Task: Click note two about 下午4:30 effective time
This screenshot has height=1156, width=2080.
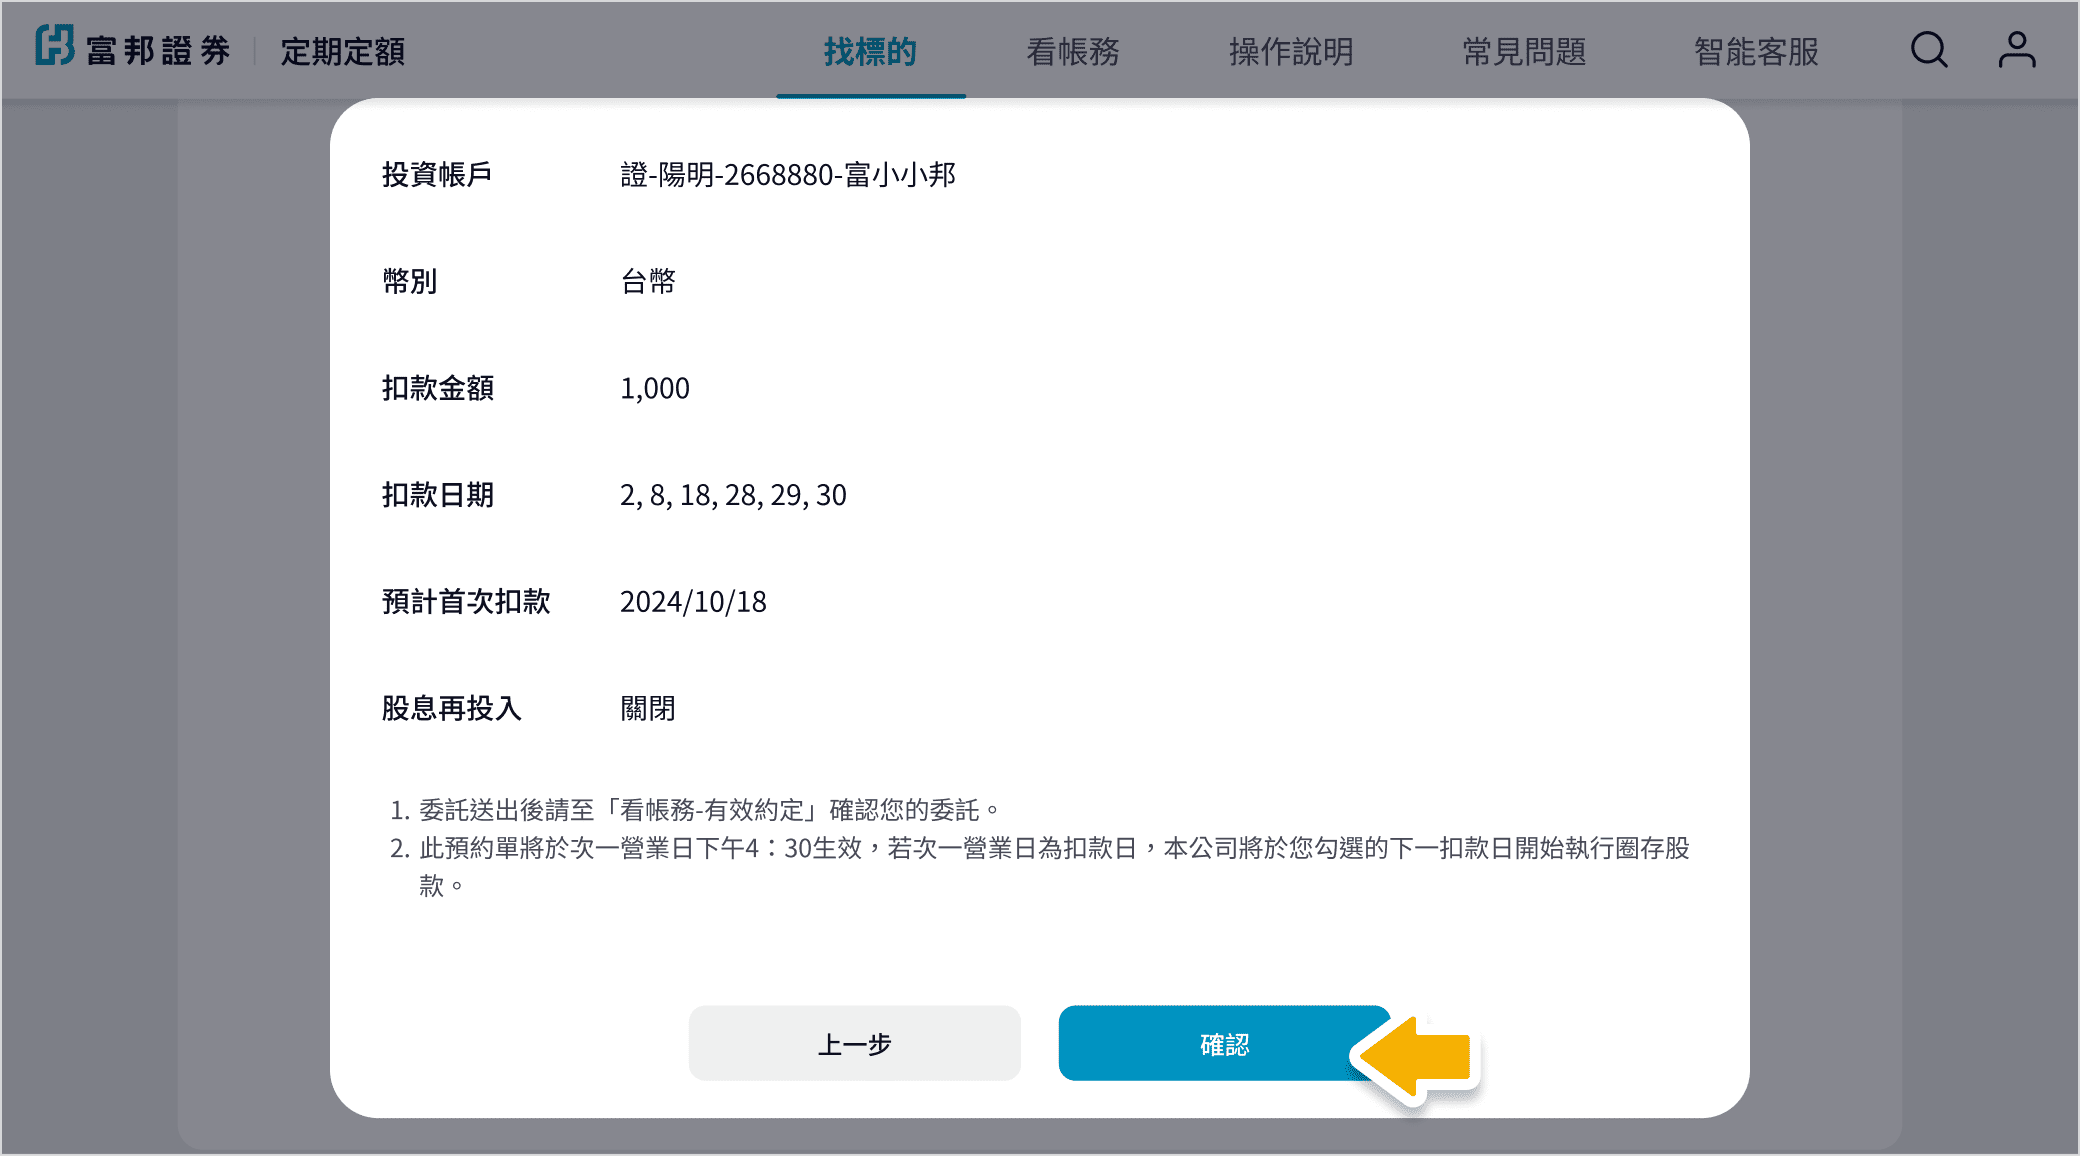Action: click(x=1040, y=849)
